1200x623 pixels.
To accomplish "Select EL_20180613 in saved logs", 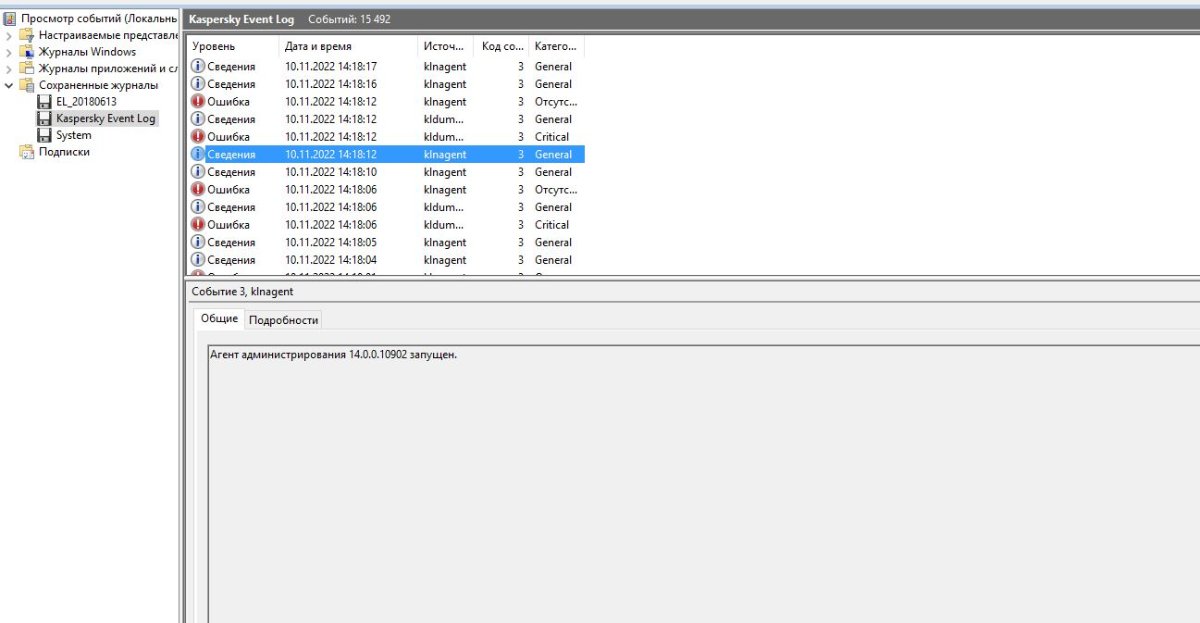I will coord(86,102).
